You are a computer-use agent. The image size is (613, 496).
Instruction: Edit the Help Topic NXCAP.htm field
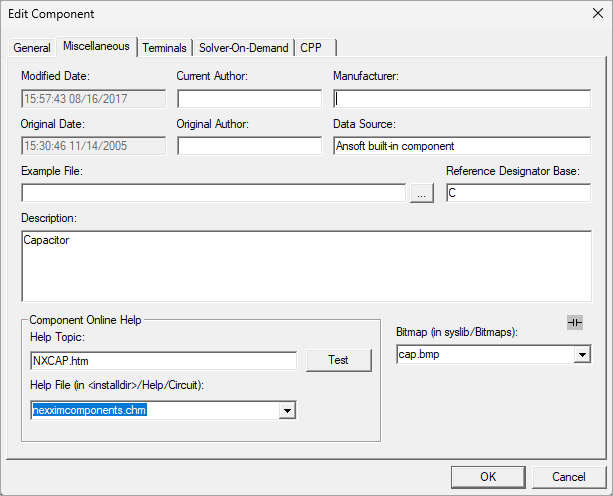[163, 360]
